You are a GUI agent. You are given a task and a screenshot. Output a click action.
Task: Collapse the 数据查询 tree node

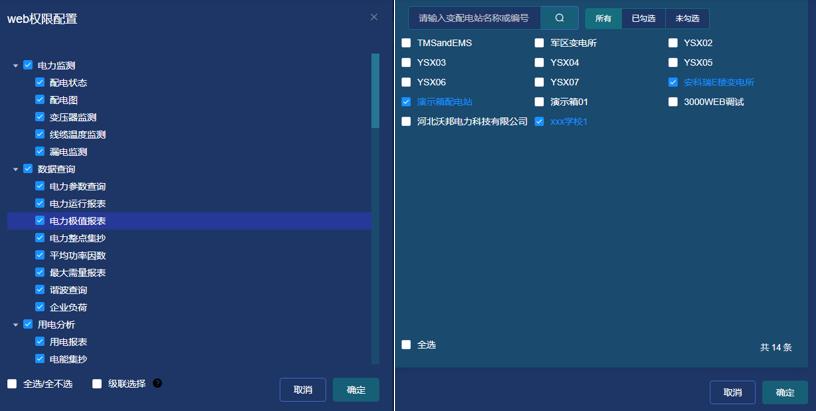pyautogui.click(x=16, y=169)
